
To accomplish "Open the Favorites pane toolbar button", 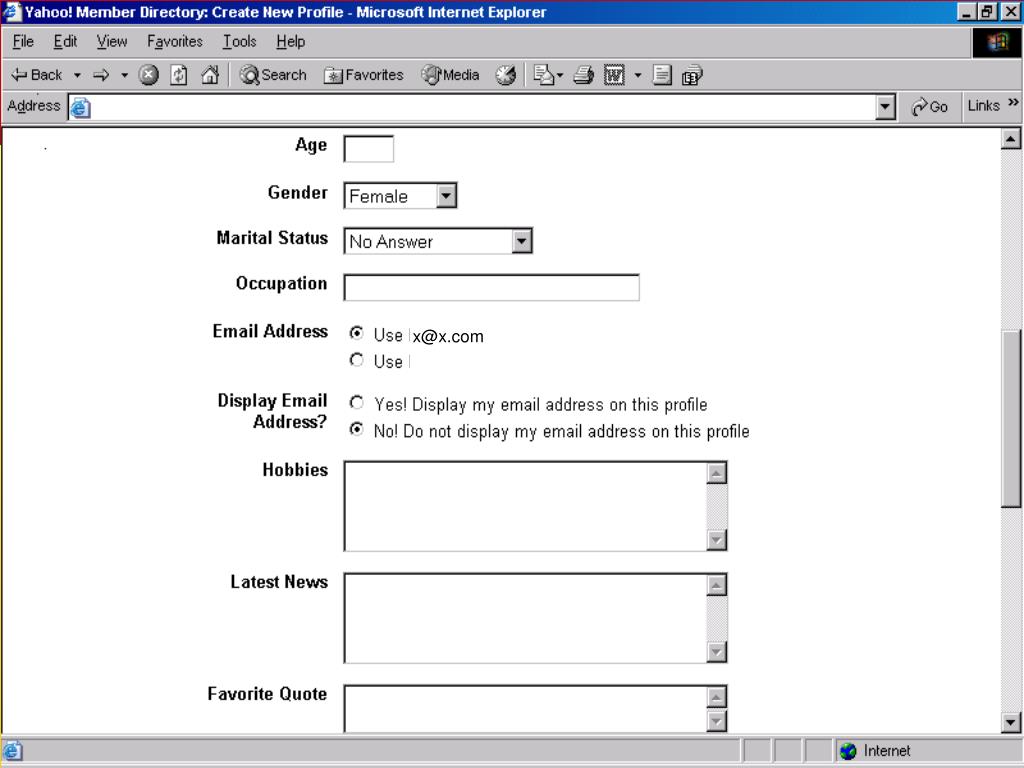I will click(x=364, y=75).
